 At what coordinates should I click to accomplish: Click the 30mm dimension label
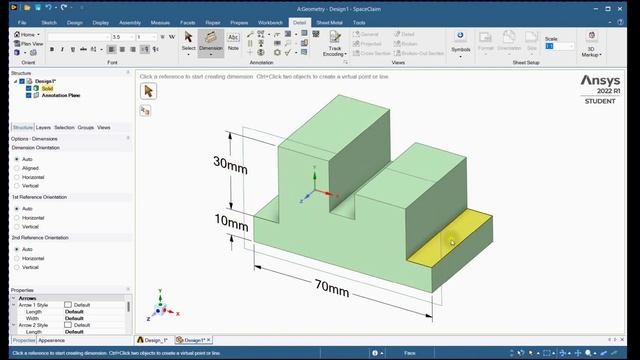click(x=230, y=165)
